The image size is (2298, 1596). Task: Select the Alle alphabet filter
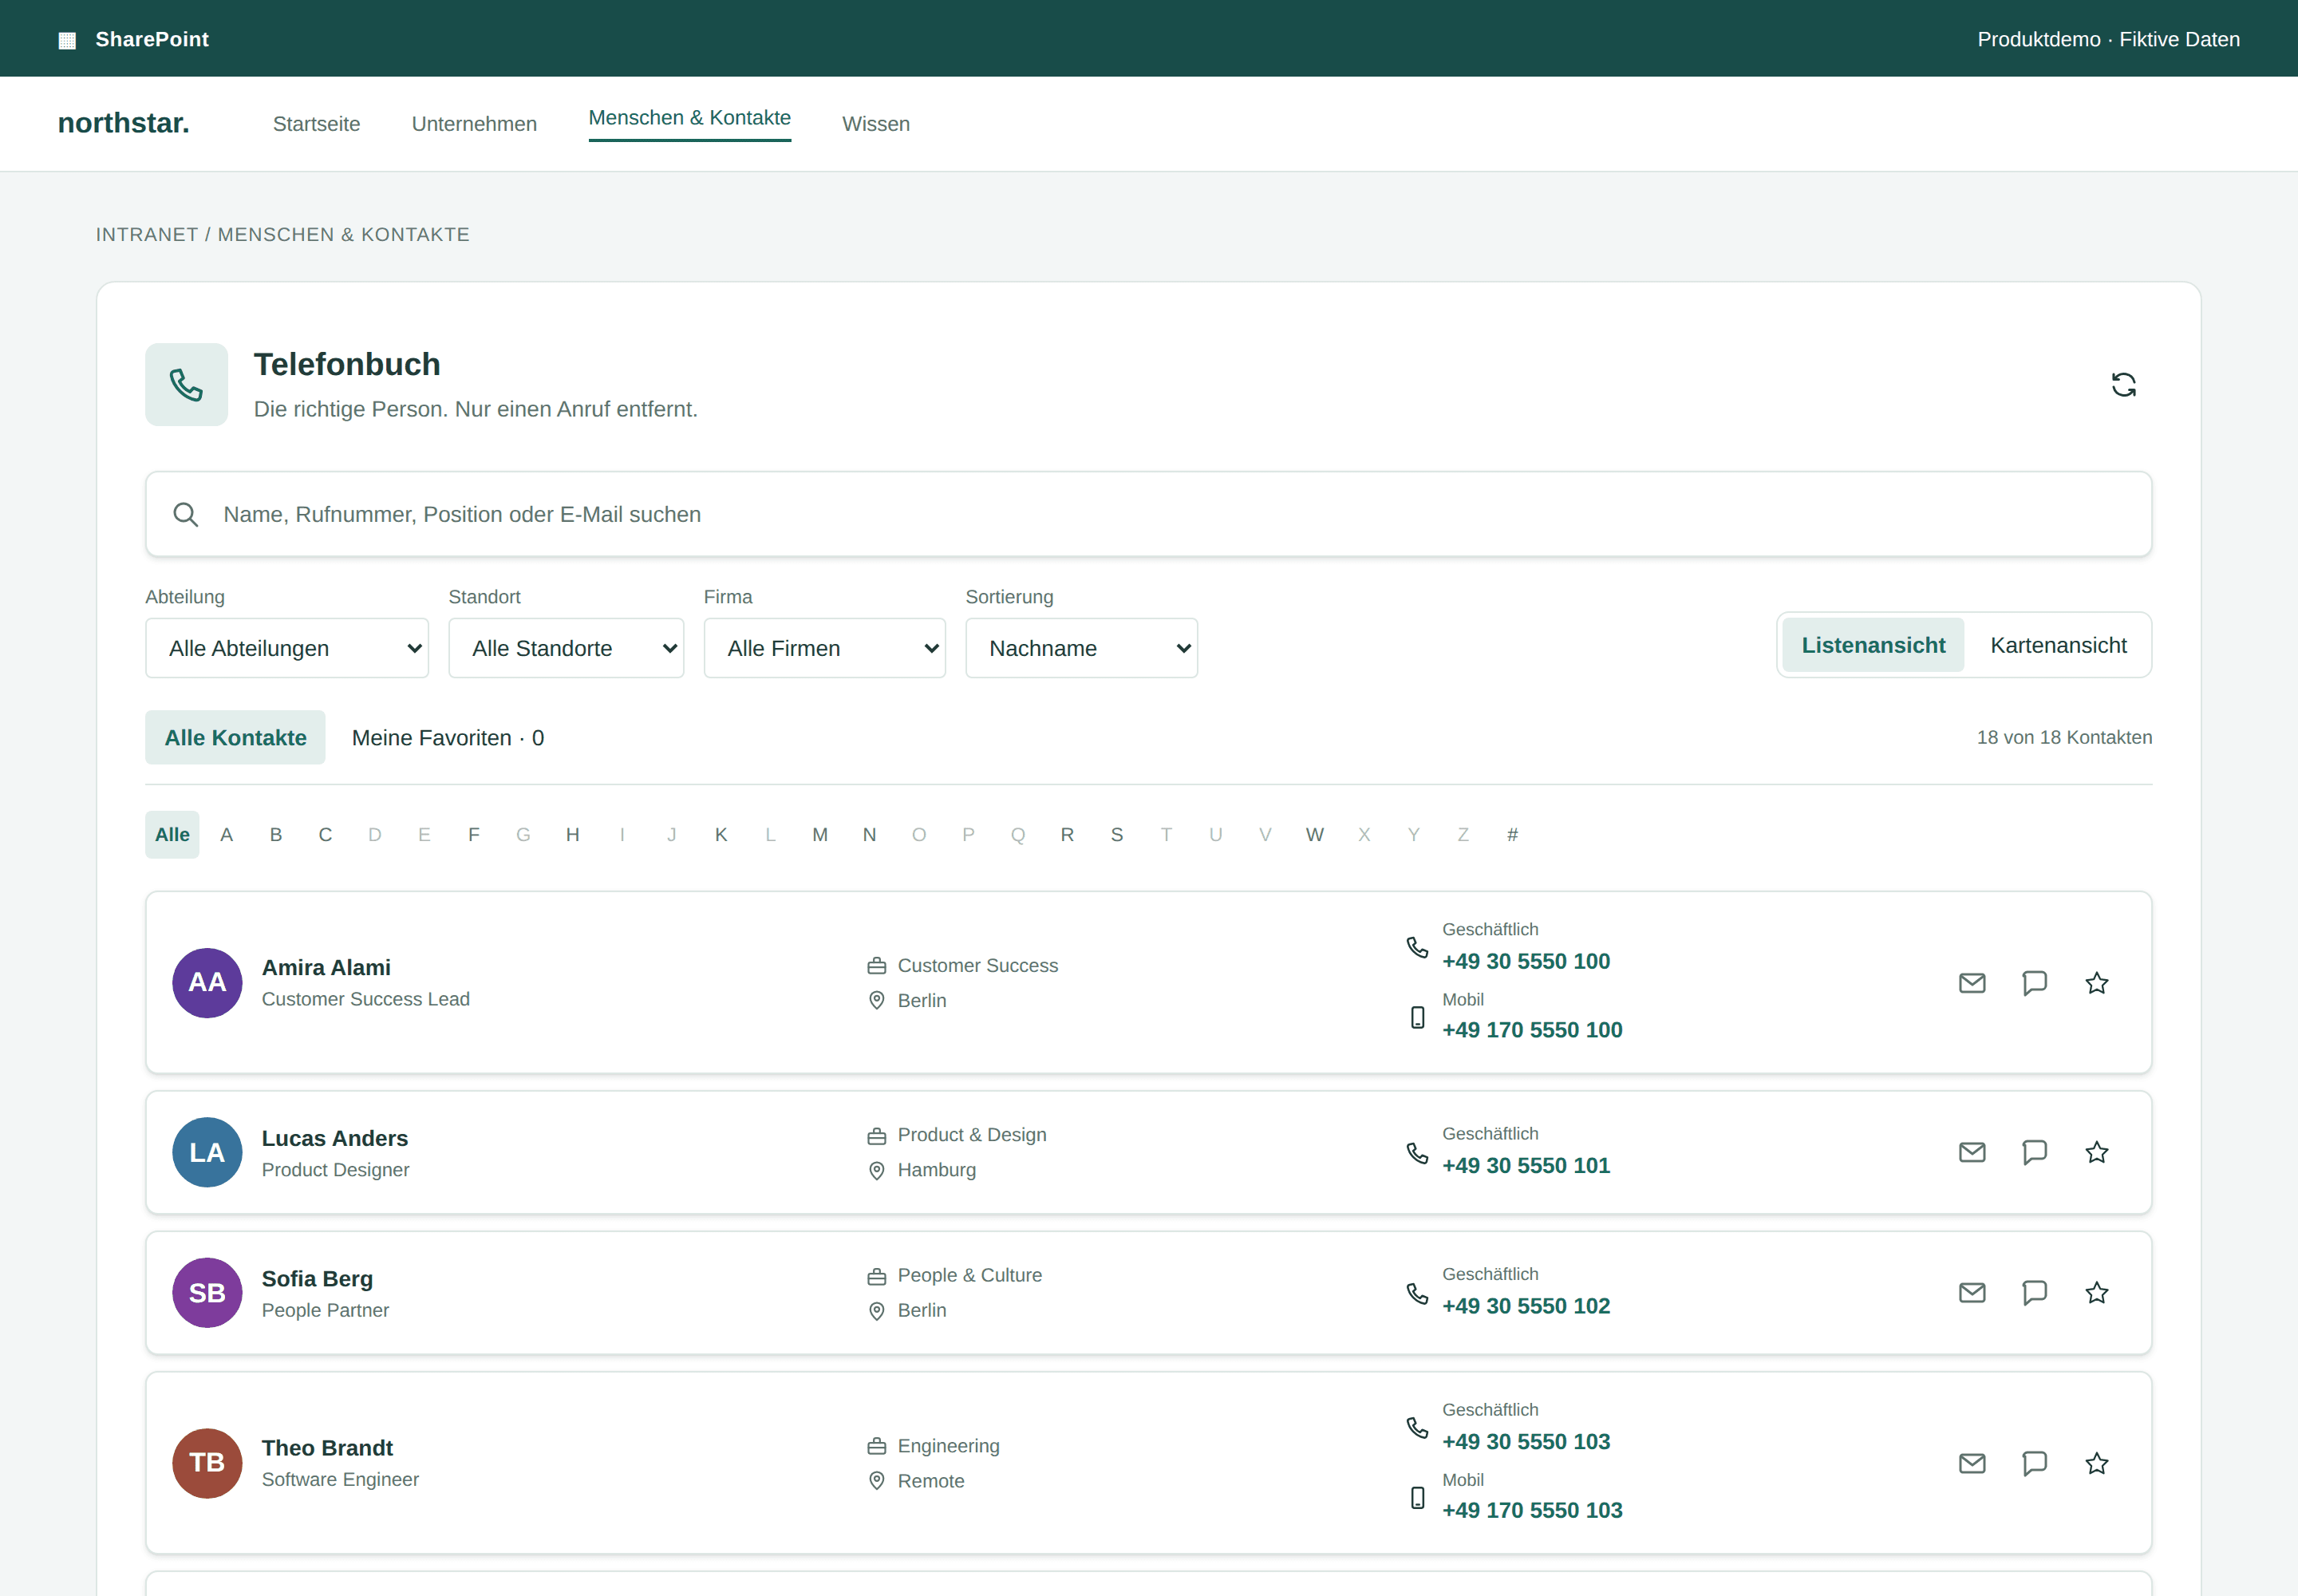click(x=172, y=834)
